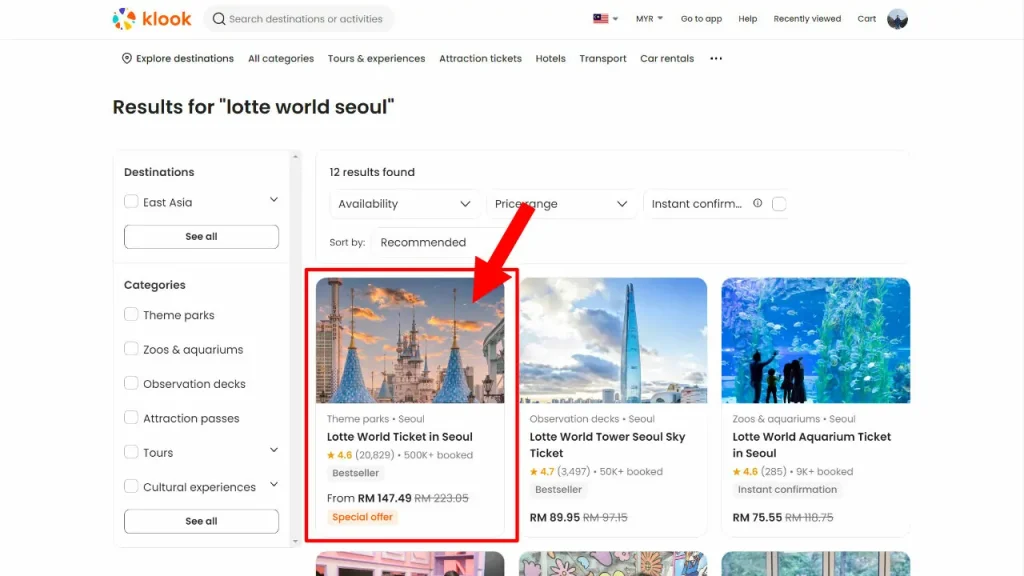Check the Theme parks category
The width and height of the screenshot is (1024, 576).
(x=131, y=315)
